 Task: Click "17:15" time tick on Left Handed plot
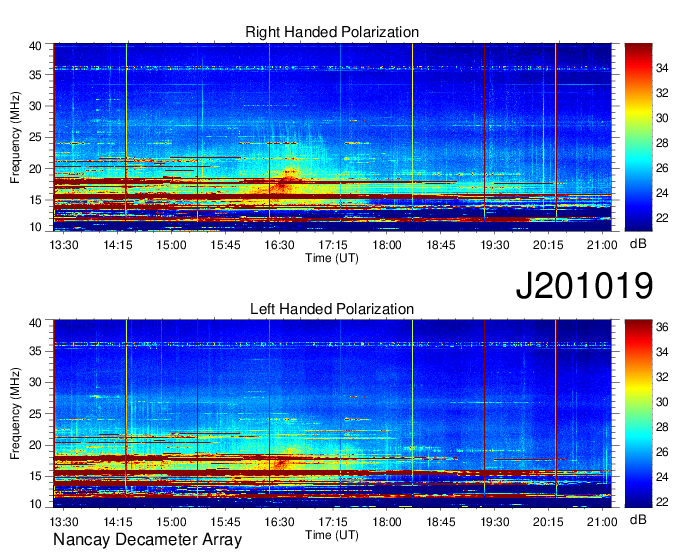coord(333,522)
